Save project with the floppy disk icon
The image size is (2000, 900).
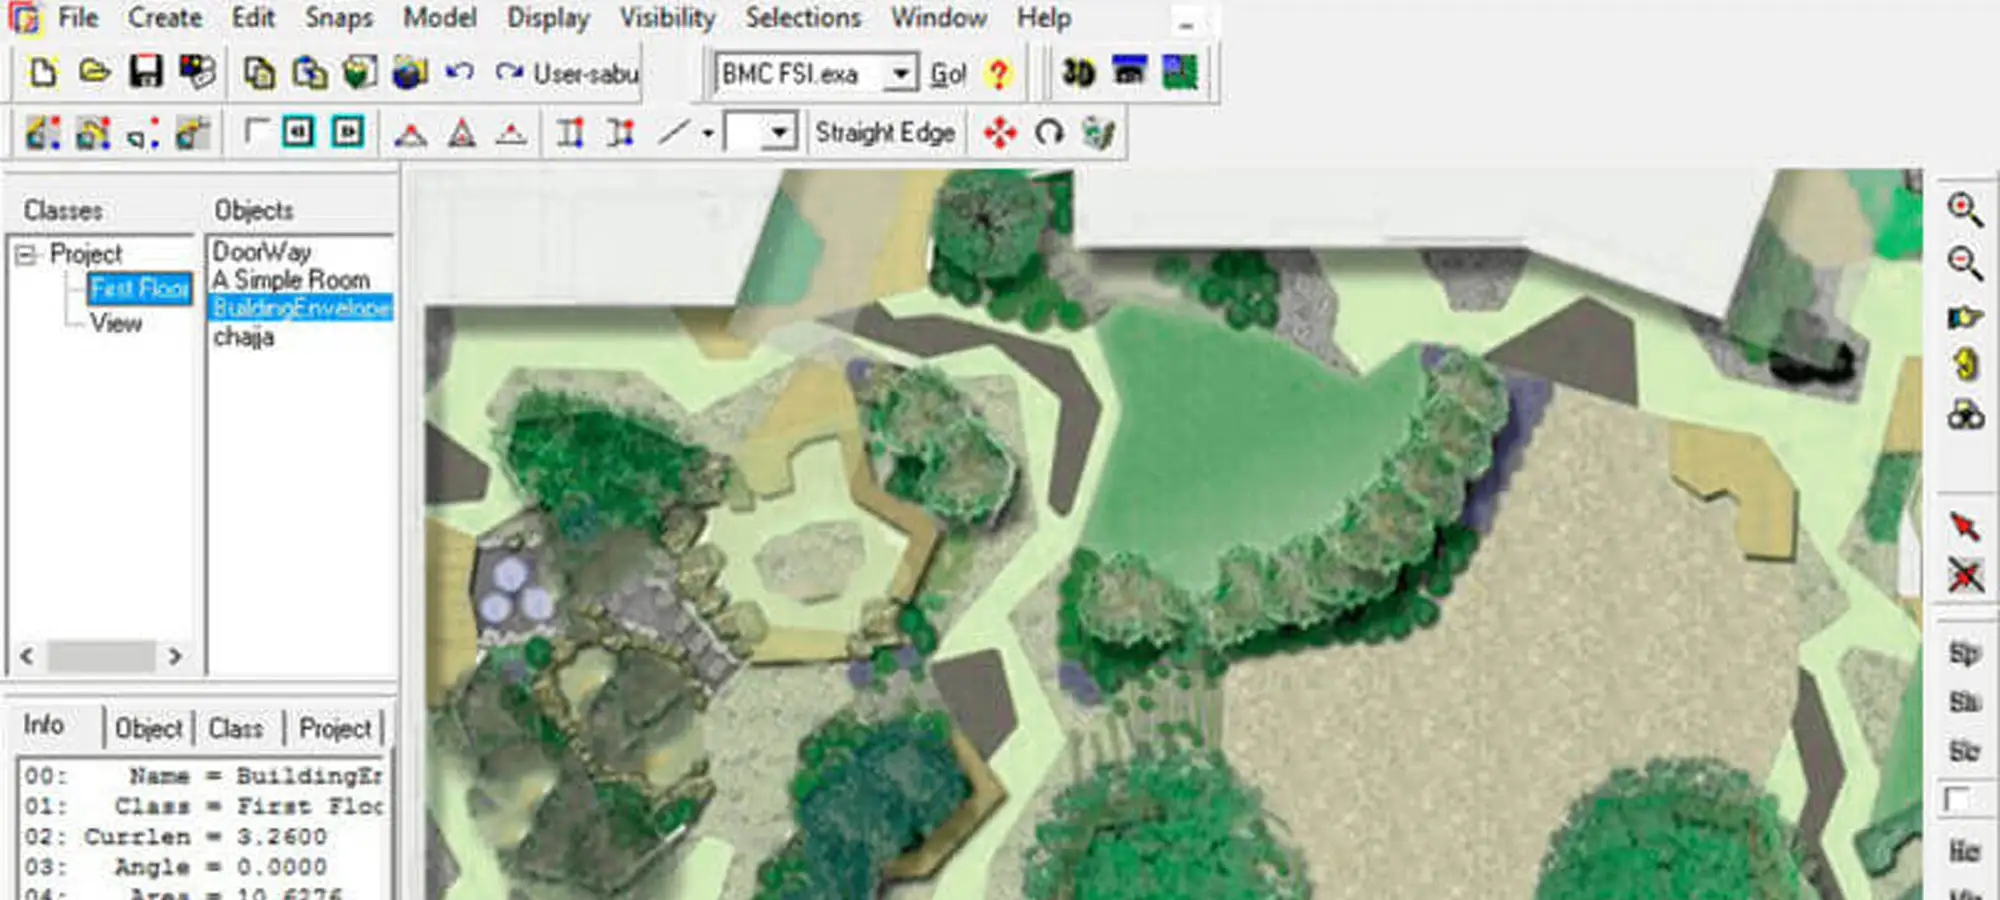click(x=146, y=72)
